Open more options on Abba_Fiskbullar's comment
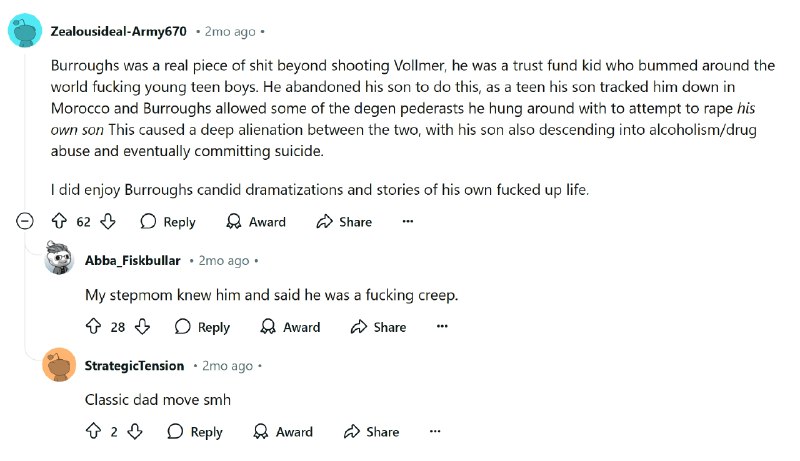The width and height of the screenshot is (800, 461). click(x=442, y=327)
